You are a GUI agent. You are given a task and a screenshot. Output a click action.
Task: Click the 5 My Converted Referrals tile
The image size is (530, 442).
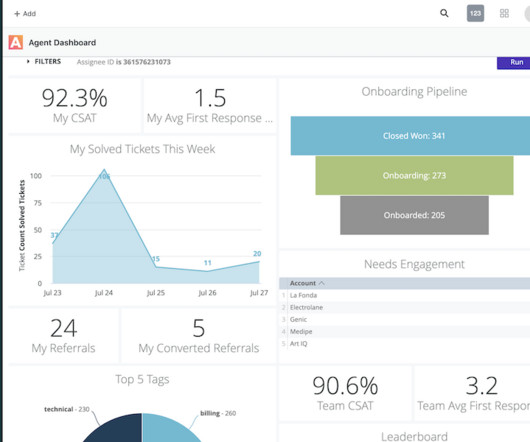pos(199,336)
